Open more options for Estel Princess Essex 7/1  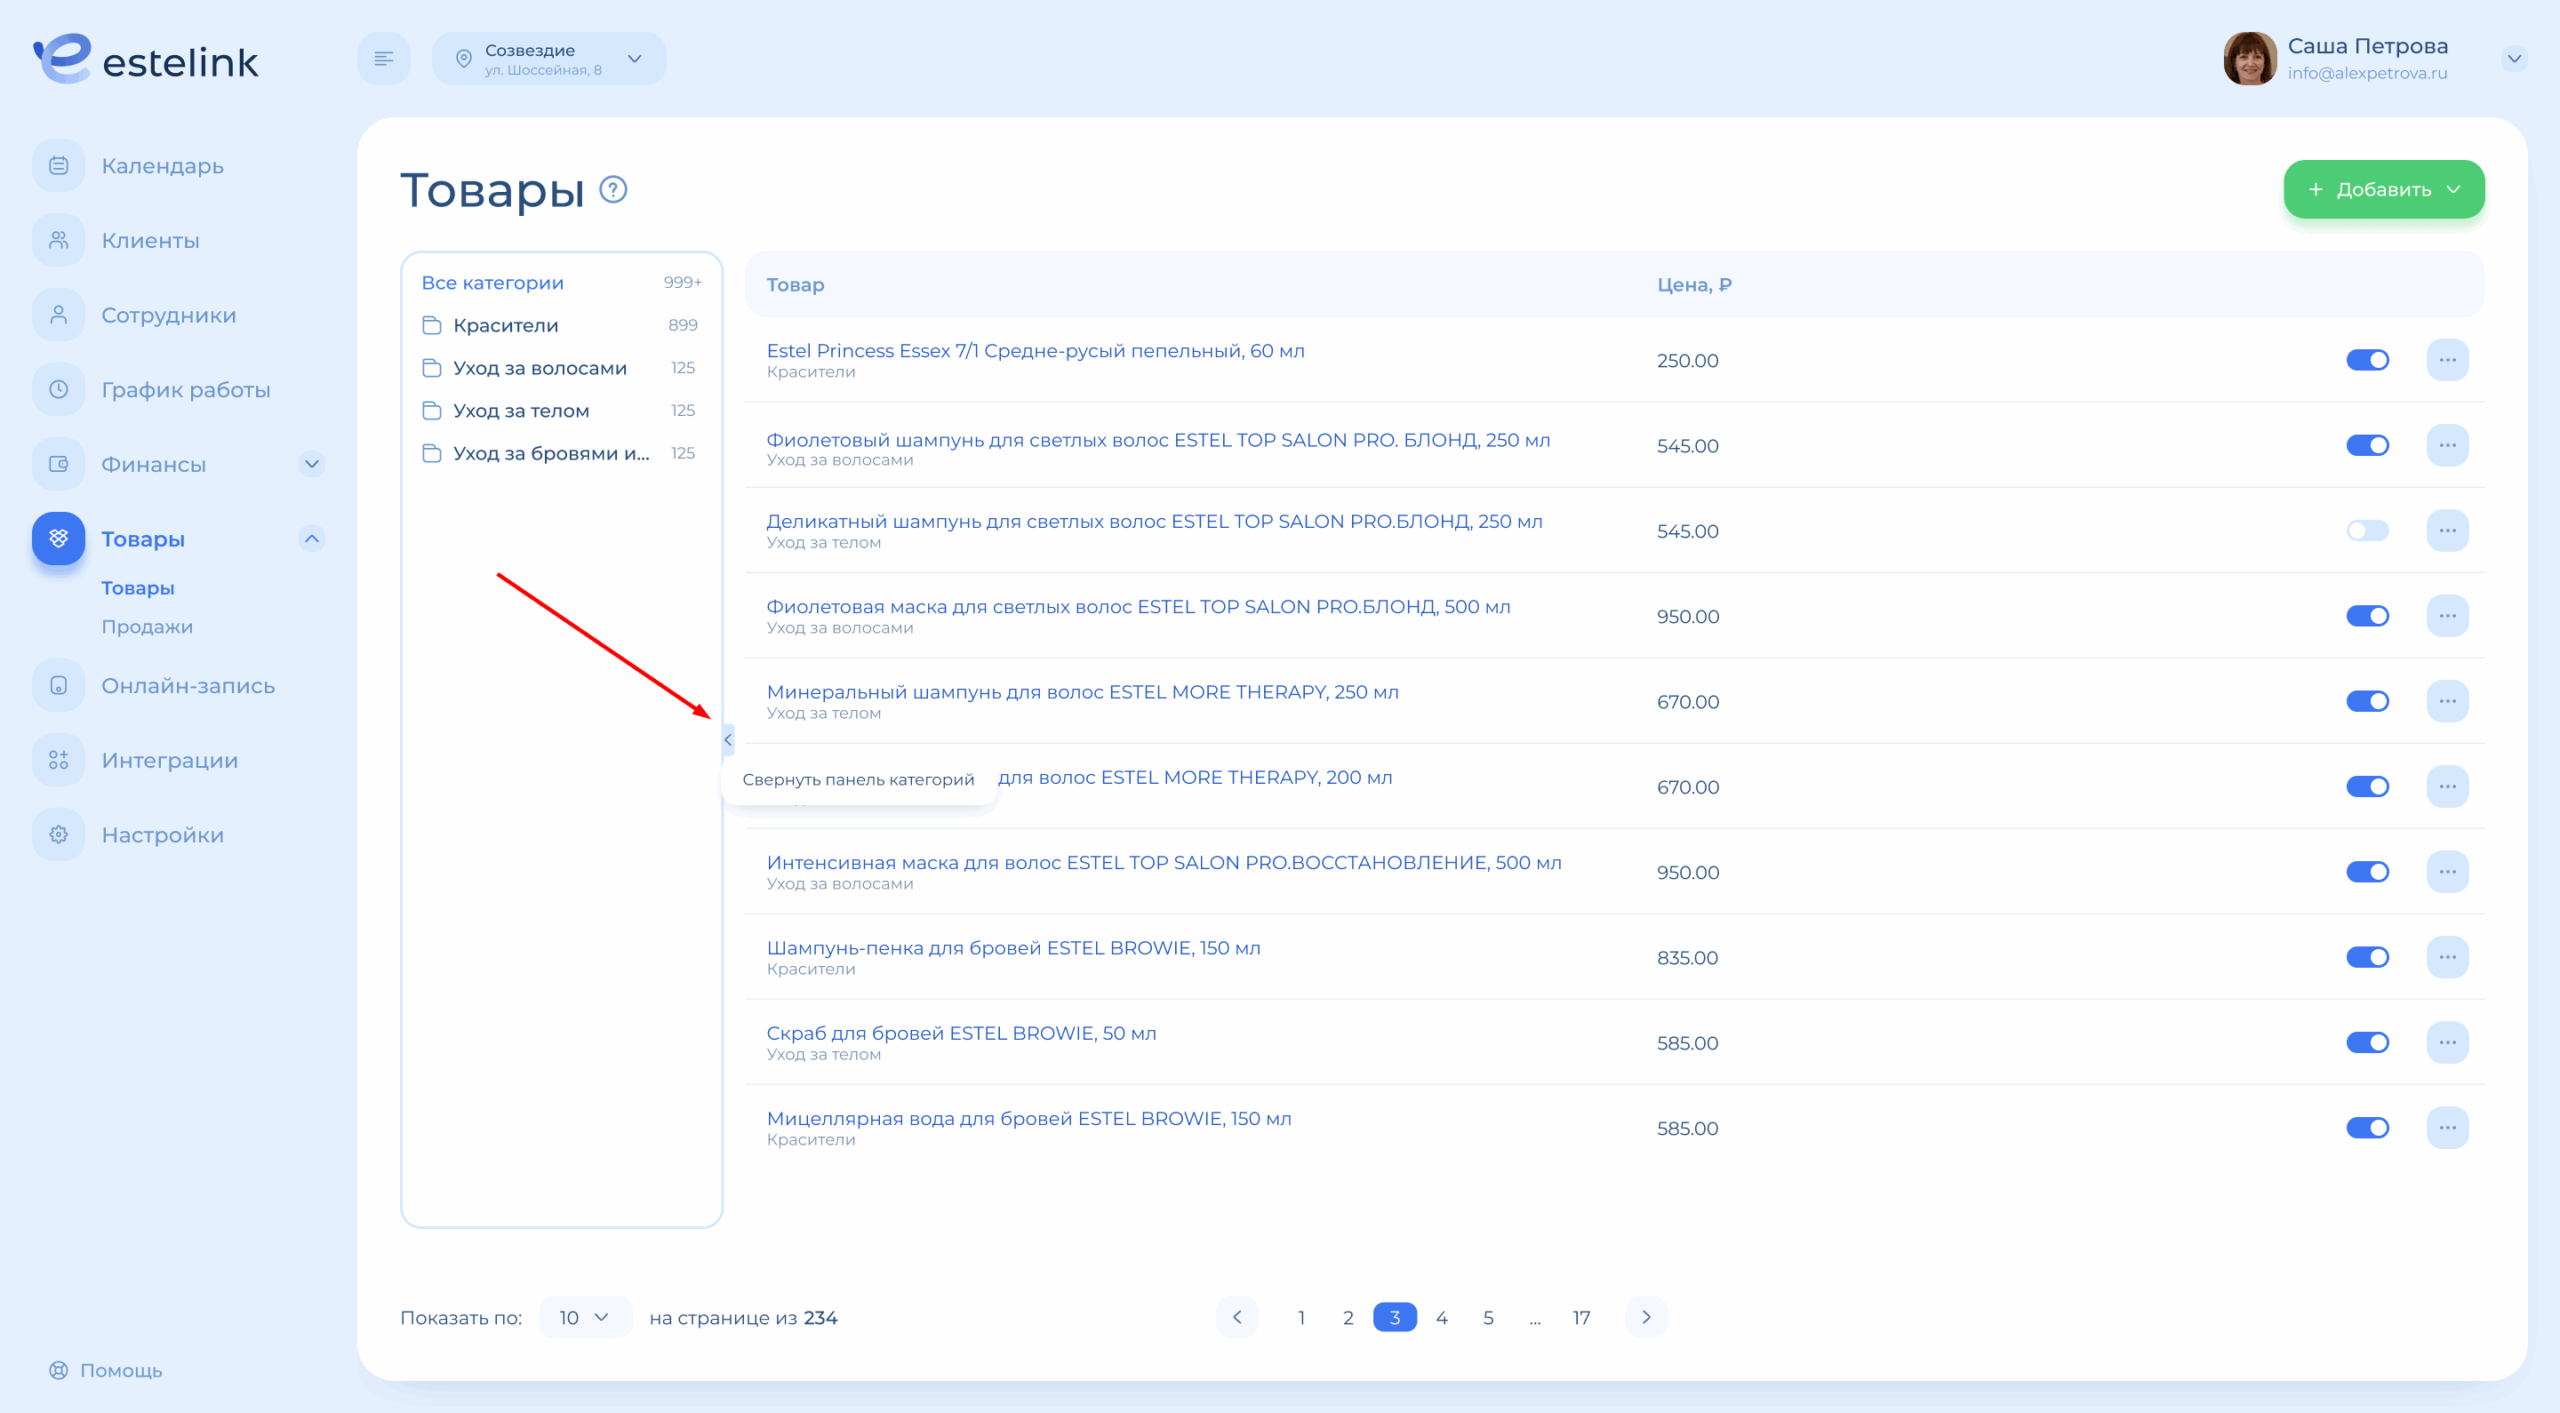(x=2447, y=360)
